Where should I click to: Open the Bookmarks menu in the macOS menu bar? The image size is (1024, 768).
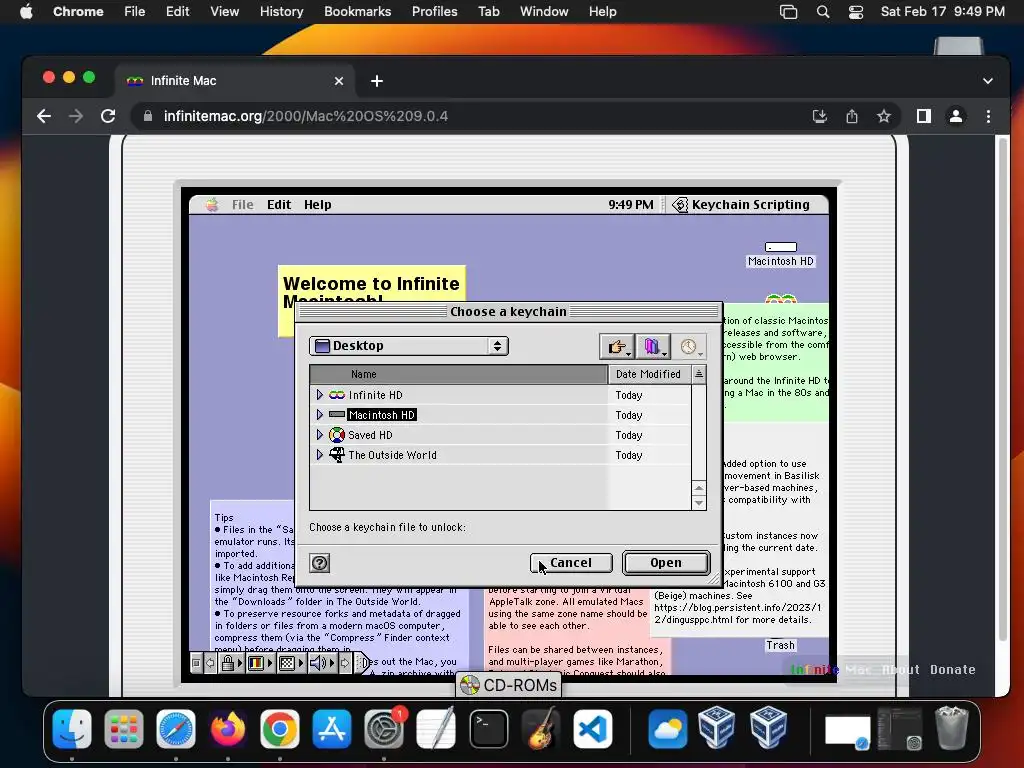357,12
